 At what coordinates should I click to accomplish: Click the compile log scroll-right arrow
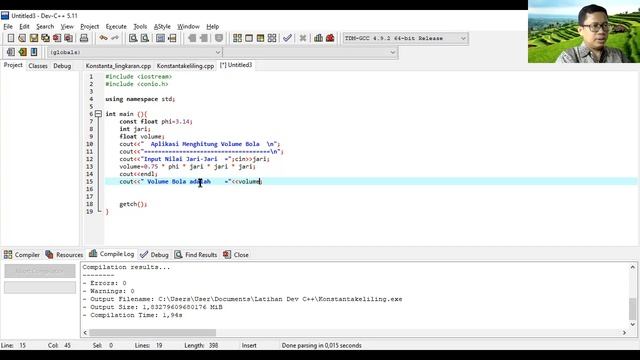[624, 333]
